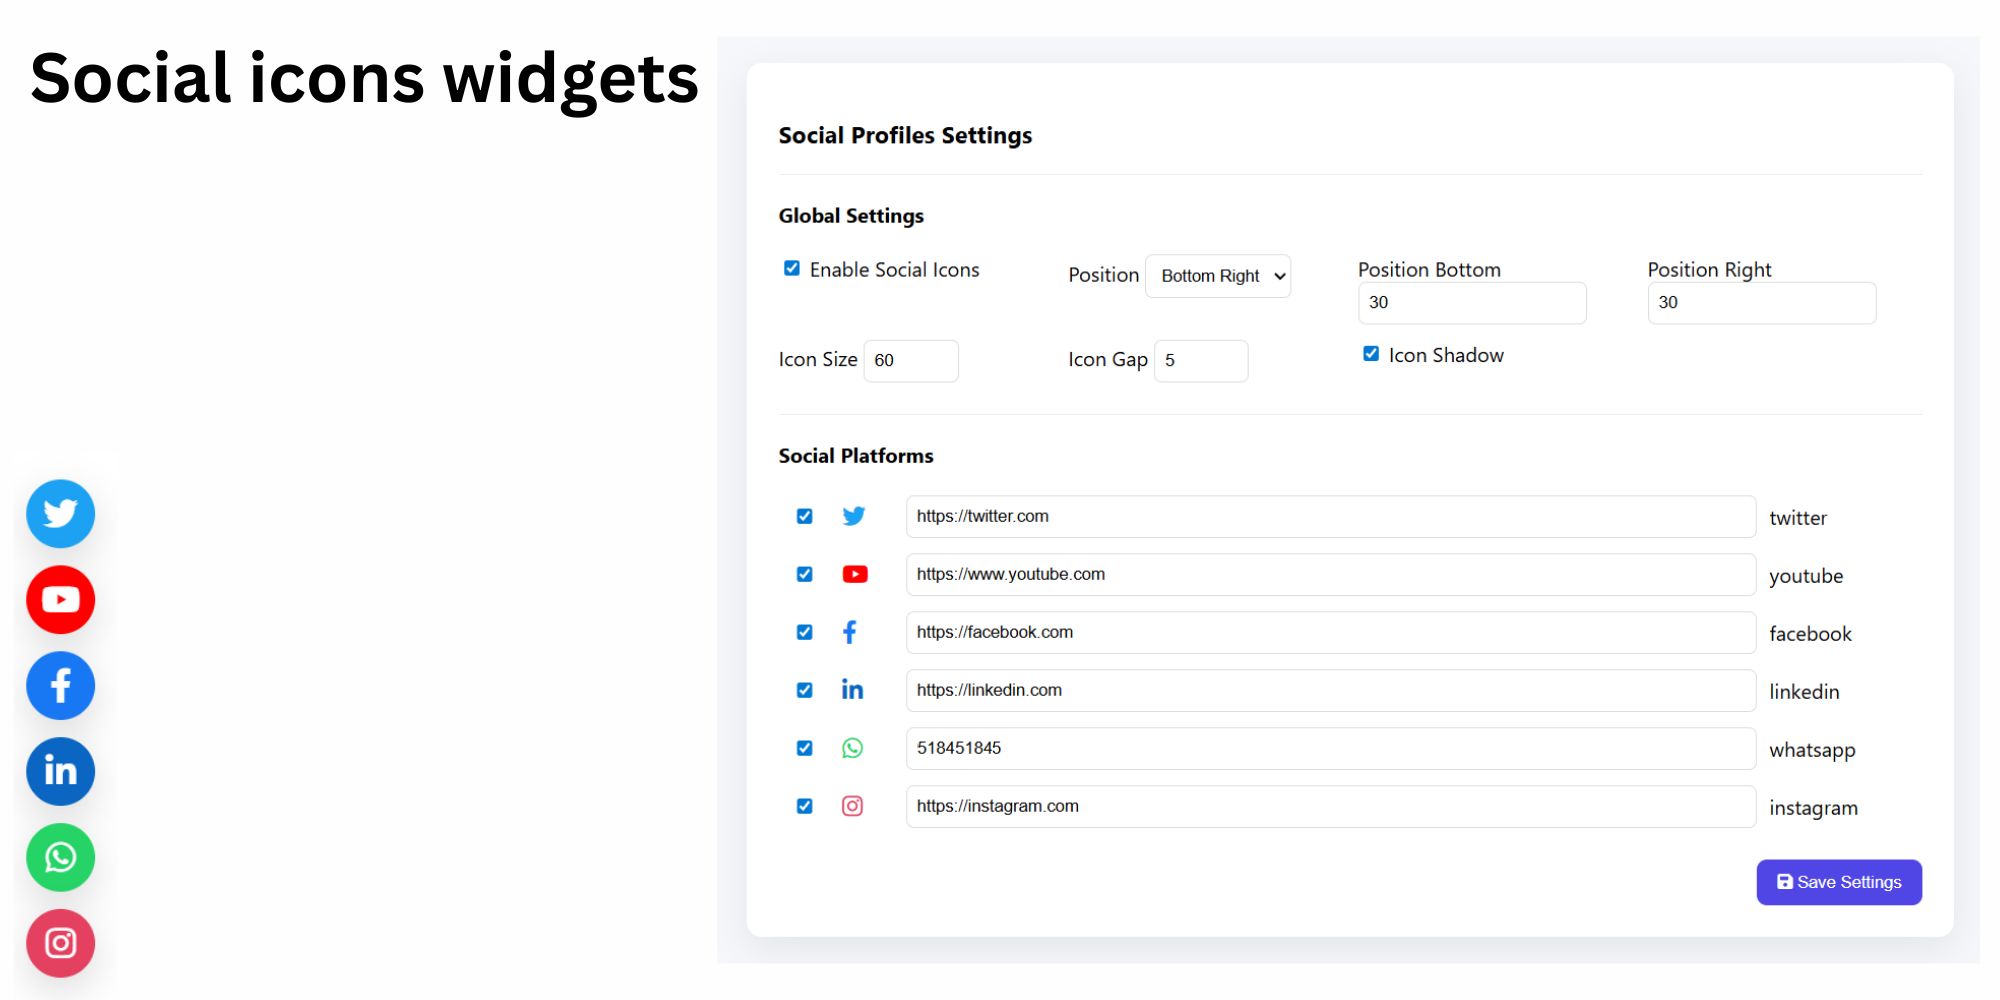Open the Position dropdown showing Bottom Right
Viewport: 2000px width, 1000px height.
tap(1218, 276)
